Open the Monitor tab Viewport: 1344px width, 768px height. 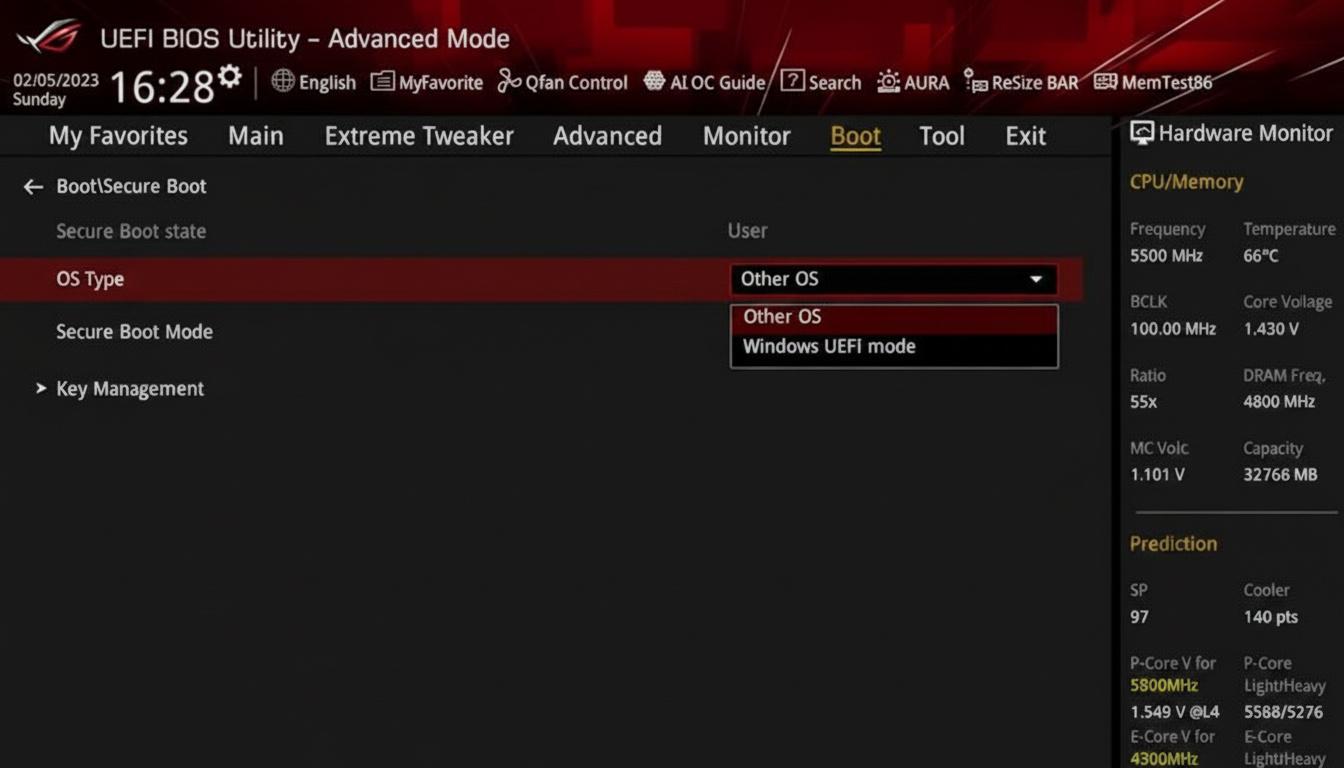pyautogui.click(x=746, y=136)
